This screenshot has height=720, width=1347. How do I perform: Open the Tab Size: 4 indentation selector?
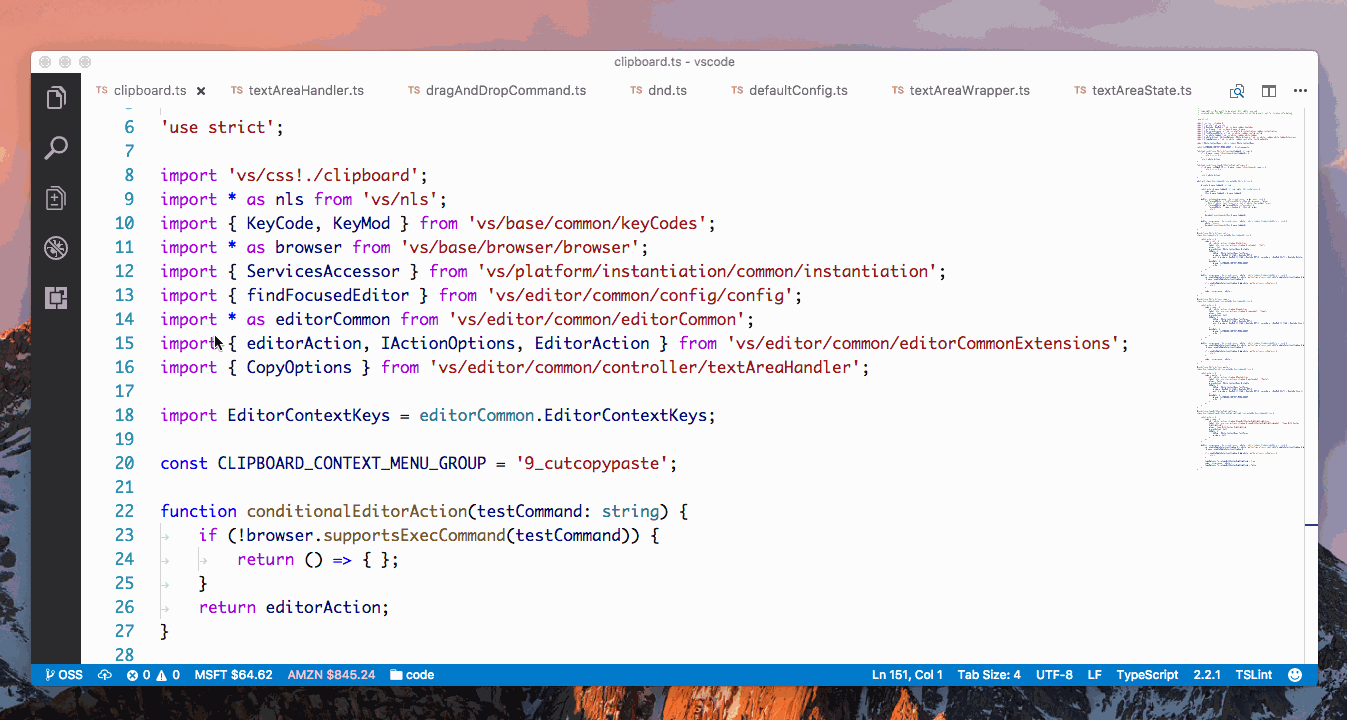coord(989,675)
